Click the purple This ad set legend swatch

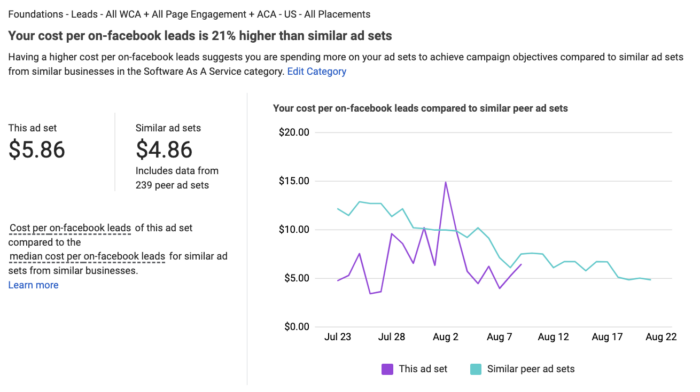click(x=387, y=369)
